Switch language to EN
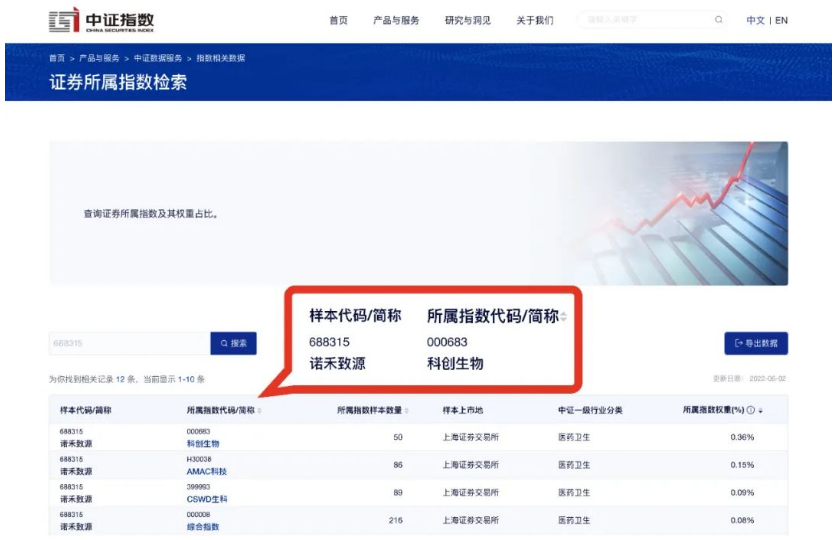The height and width of the screenshot is (540, 834). pyautogui.click(x=781, y=20)
